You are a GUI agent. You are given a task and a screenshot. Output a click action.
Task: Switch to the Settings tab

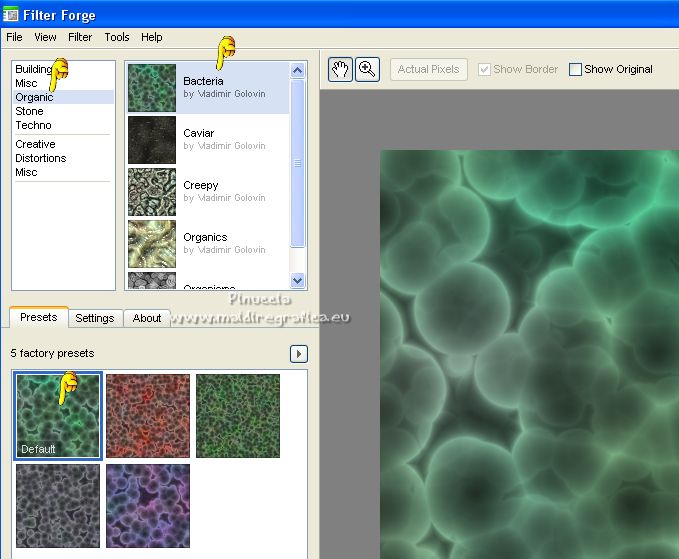pyautogui.click(x=95, y=318)
